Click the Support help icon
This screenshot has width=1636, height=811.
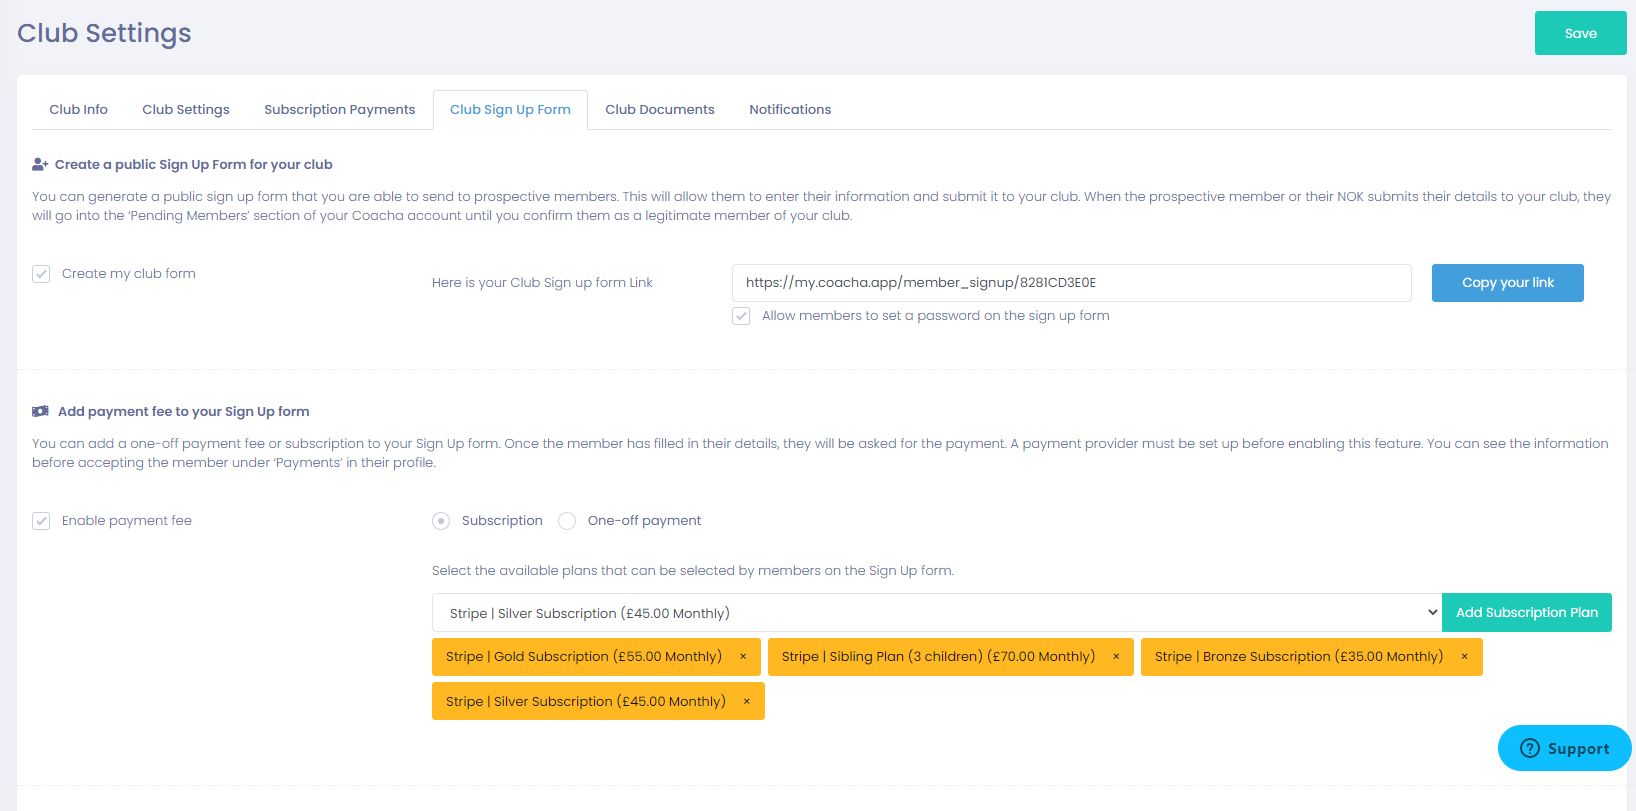tap(1529, 749)
